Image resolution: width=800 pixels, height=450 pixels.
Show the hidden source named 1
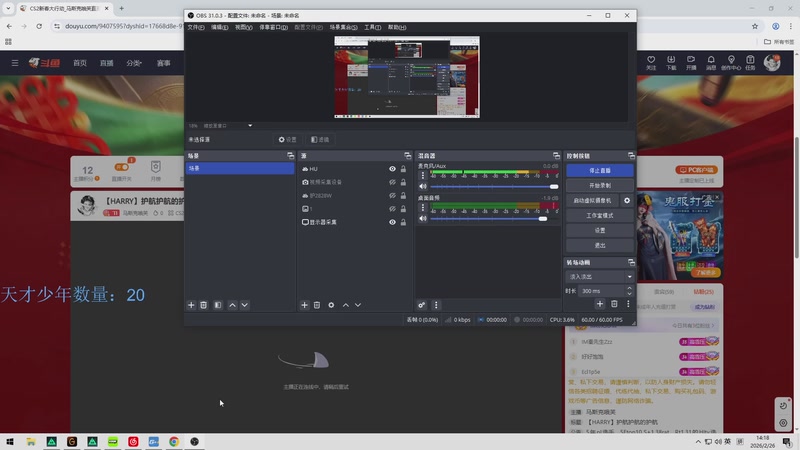(392, 209)
